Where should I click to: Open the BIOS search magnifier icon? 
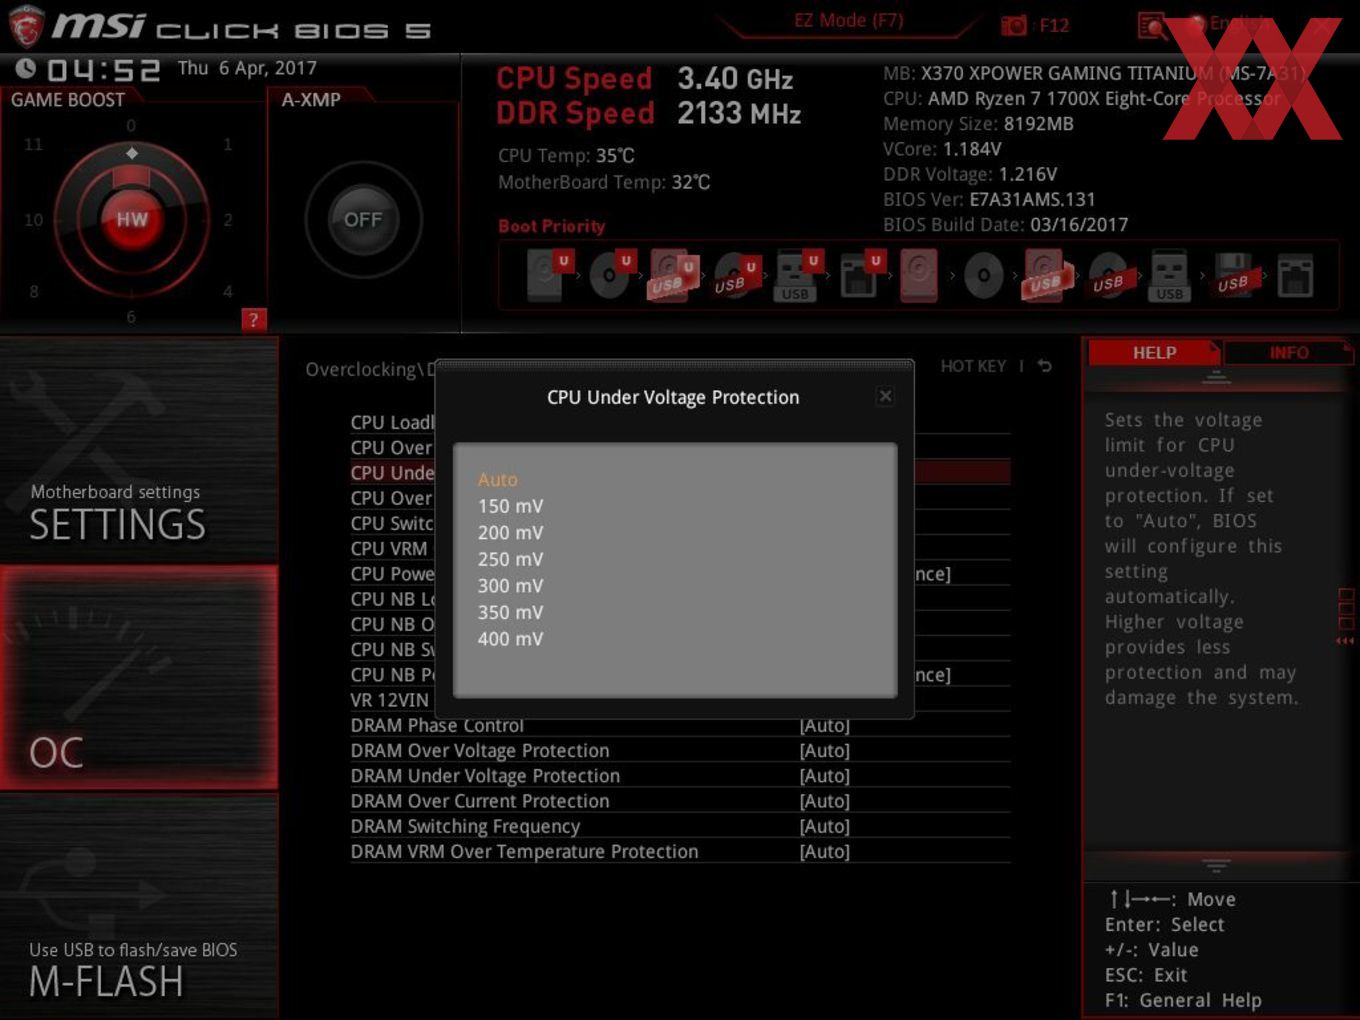[1152, 25]
